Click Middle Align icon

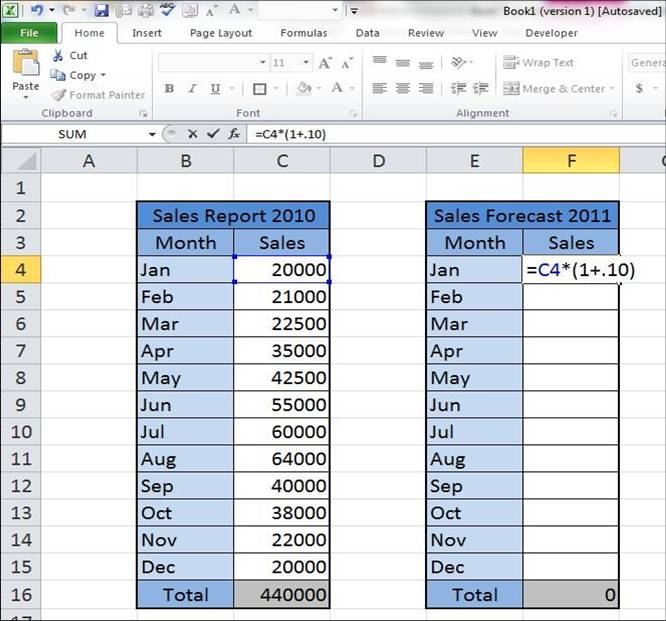pyautogui.click(x=403, y=63)
